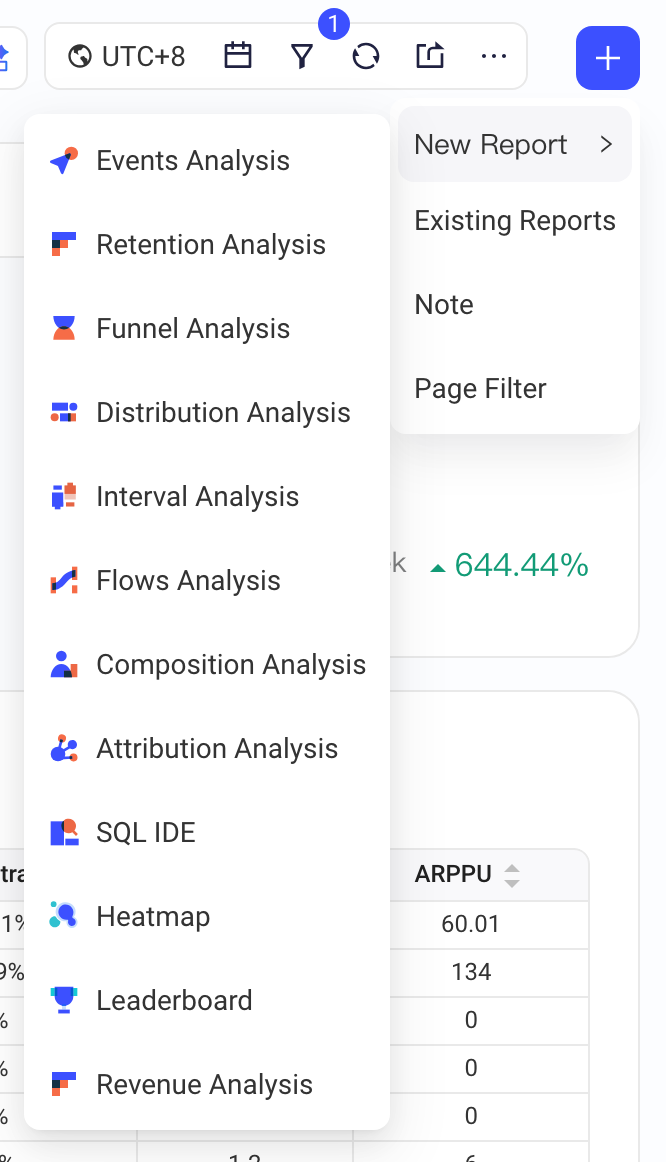Click the Composition Analysis icon

pos(64,664)
